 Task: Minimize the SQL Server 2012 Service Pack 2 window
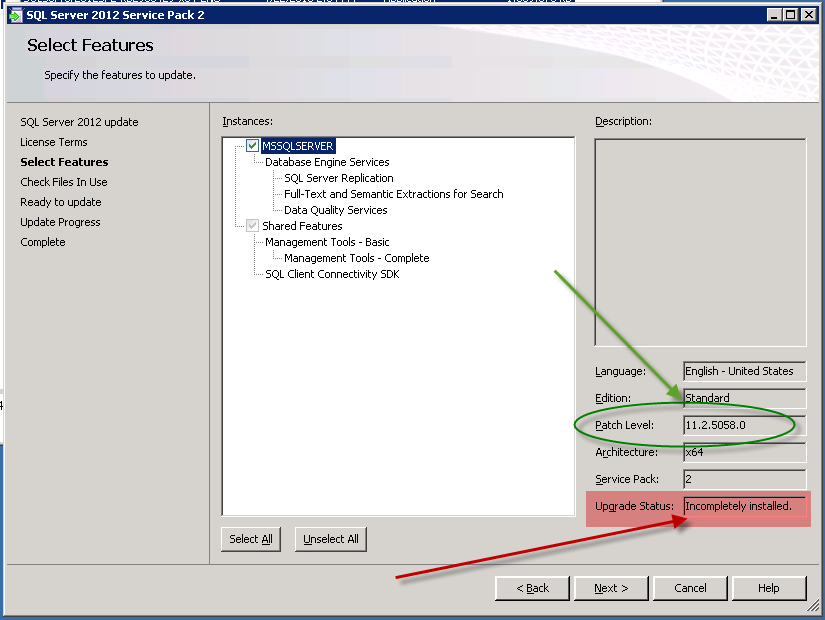[773, 15]
